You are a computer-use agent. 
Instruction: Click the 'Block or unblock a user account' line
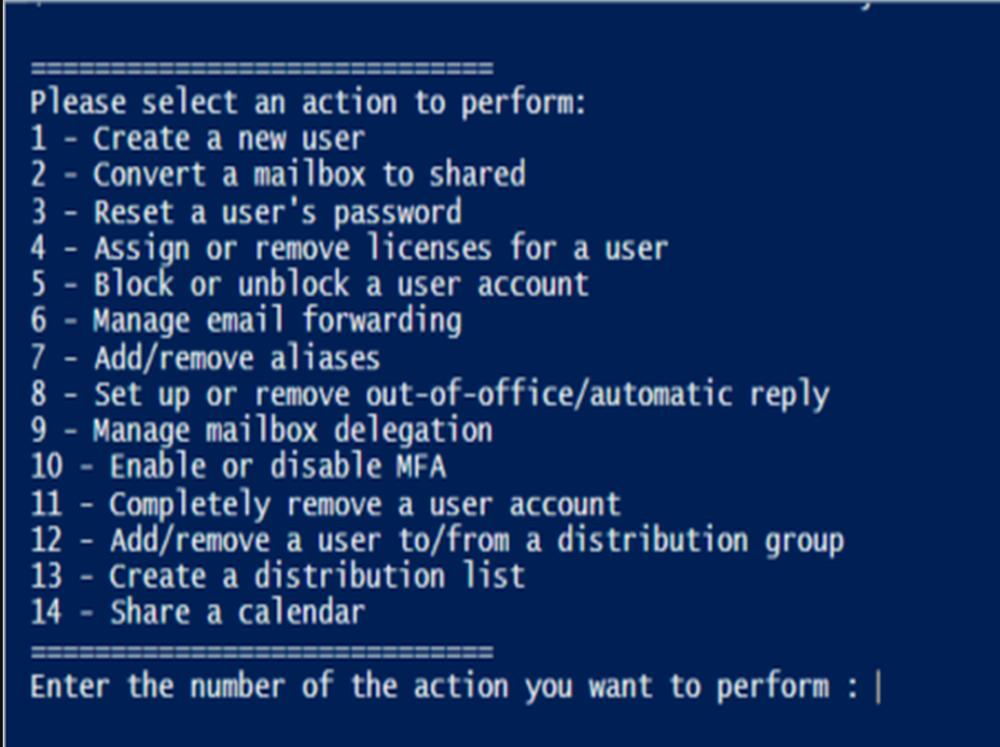[x=309, y=285]
